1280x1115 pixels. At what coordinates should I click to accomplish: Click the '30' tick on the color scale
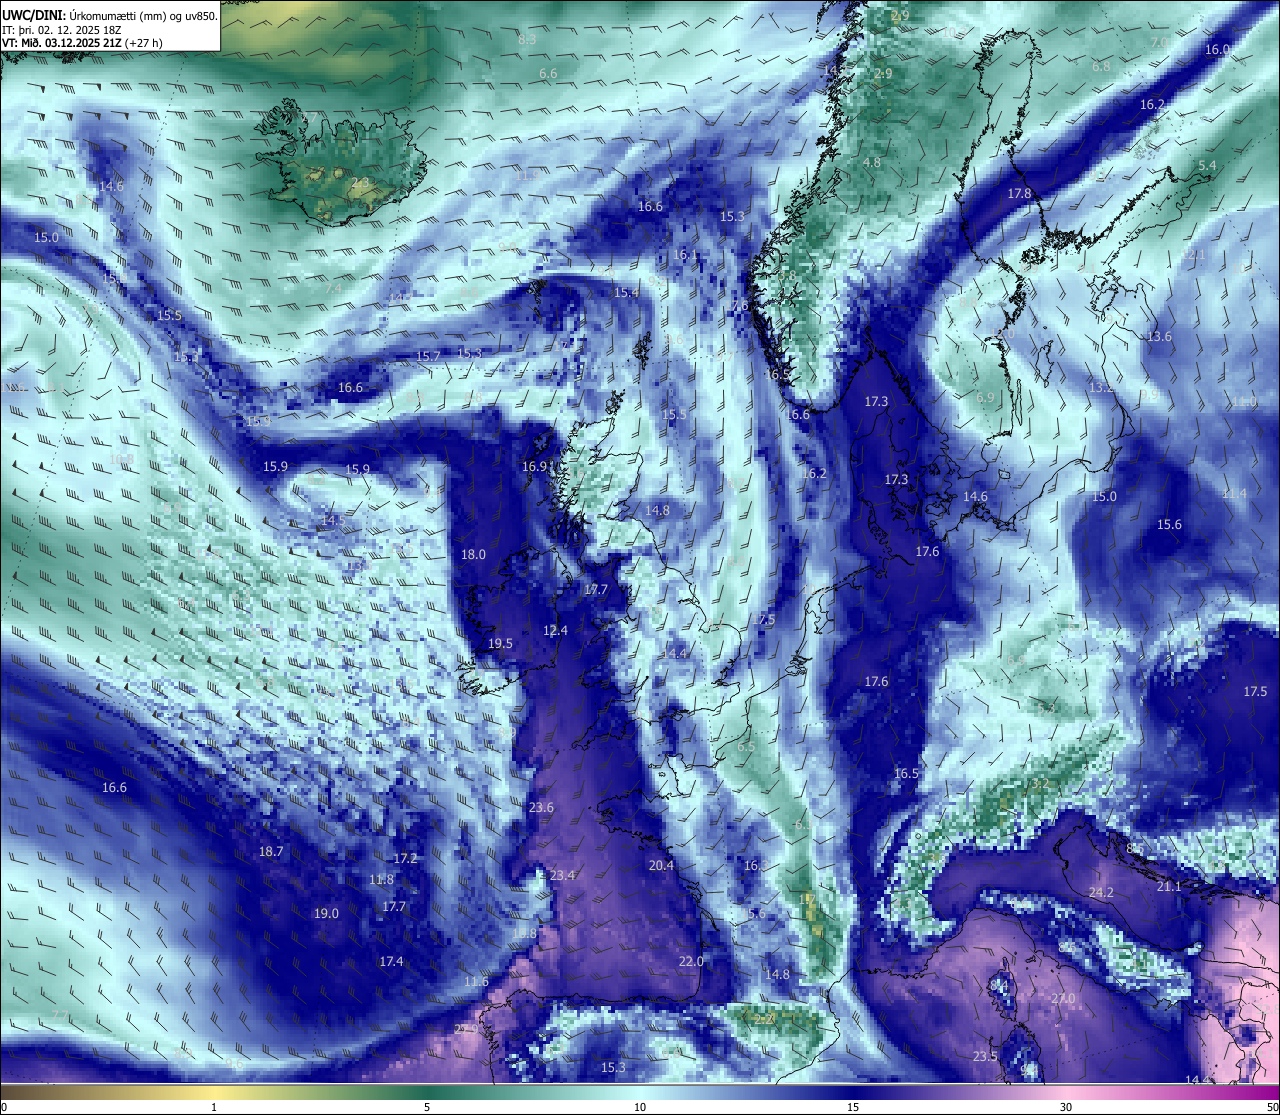tap(1066, 1107)
